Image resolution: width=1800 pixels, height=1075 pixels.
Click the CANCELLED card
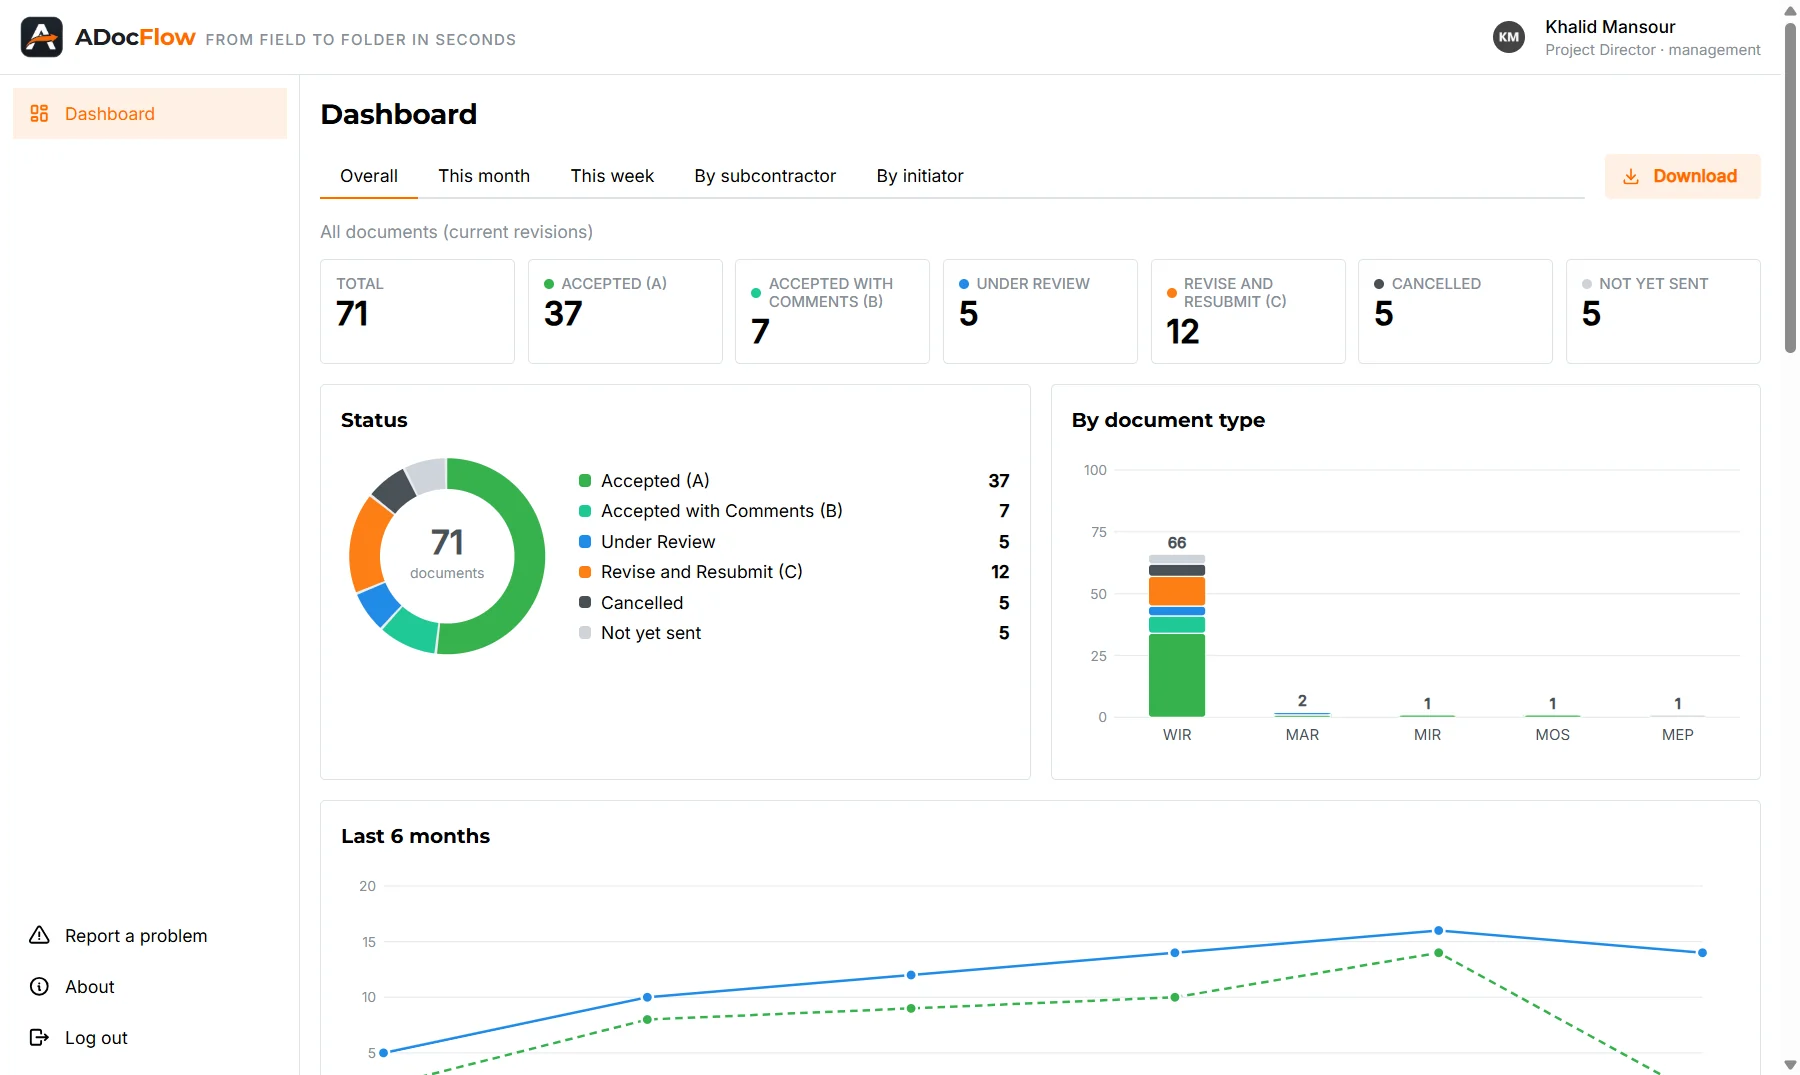[1455, 311]
